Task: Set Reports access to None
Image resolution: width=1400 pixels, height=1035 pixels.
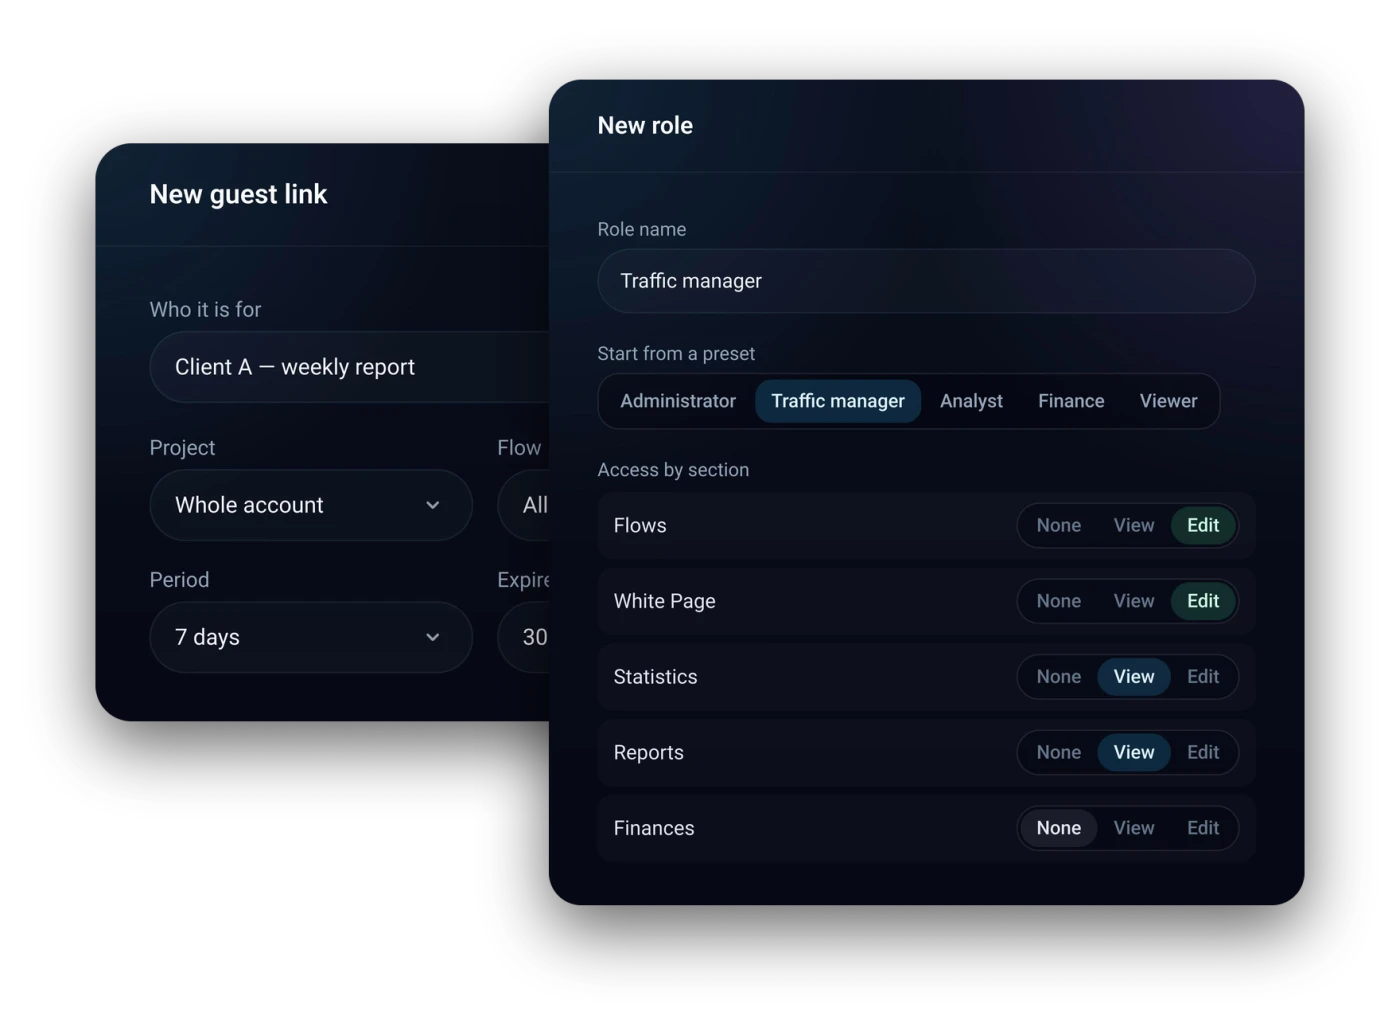Action: tap(1058, 752)
